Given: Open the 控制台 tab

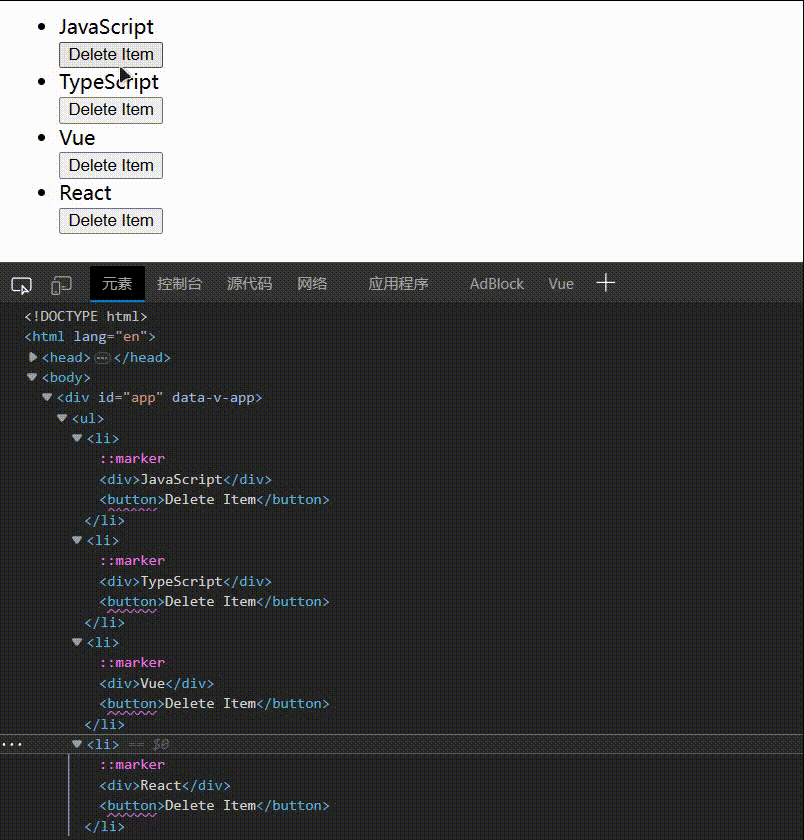Looking at the screenshot, I should (179, 283).
